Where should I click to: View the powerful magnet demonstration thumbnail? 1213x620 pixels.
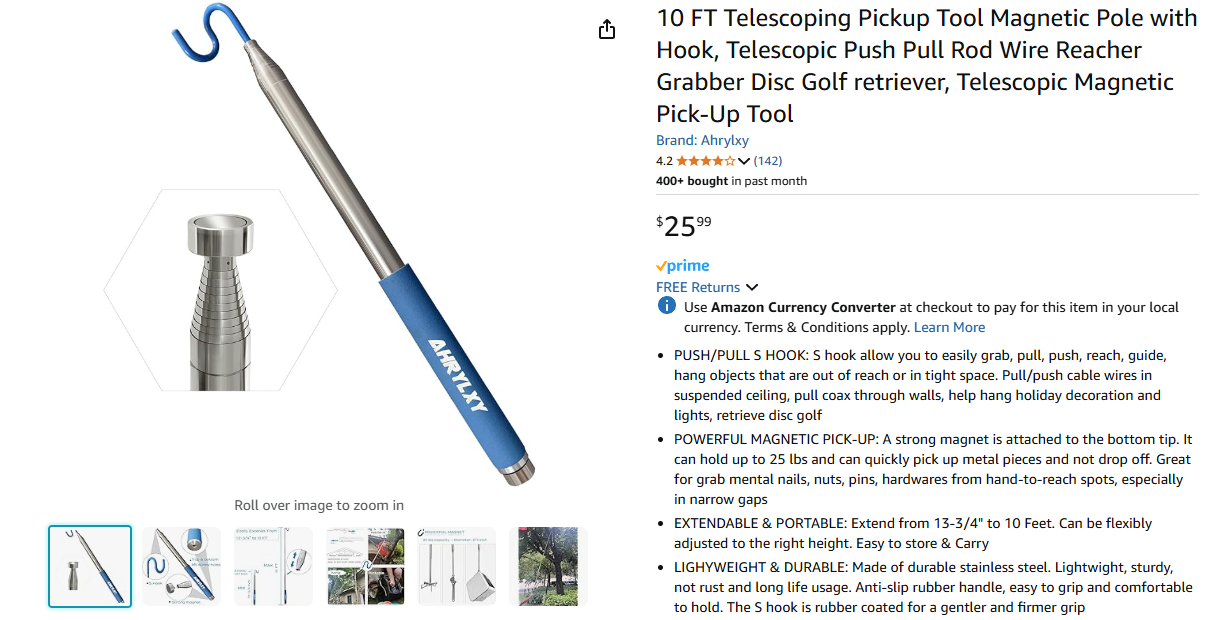[457, 566]
